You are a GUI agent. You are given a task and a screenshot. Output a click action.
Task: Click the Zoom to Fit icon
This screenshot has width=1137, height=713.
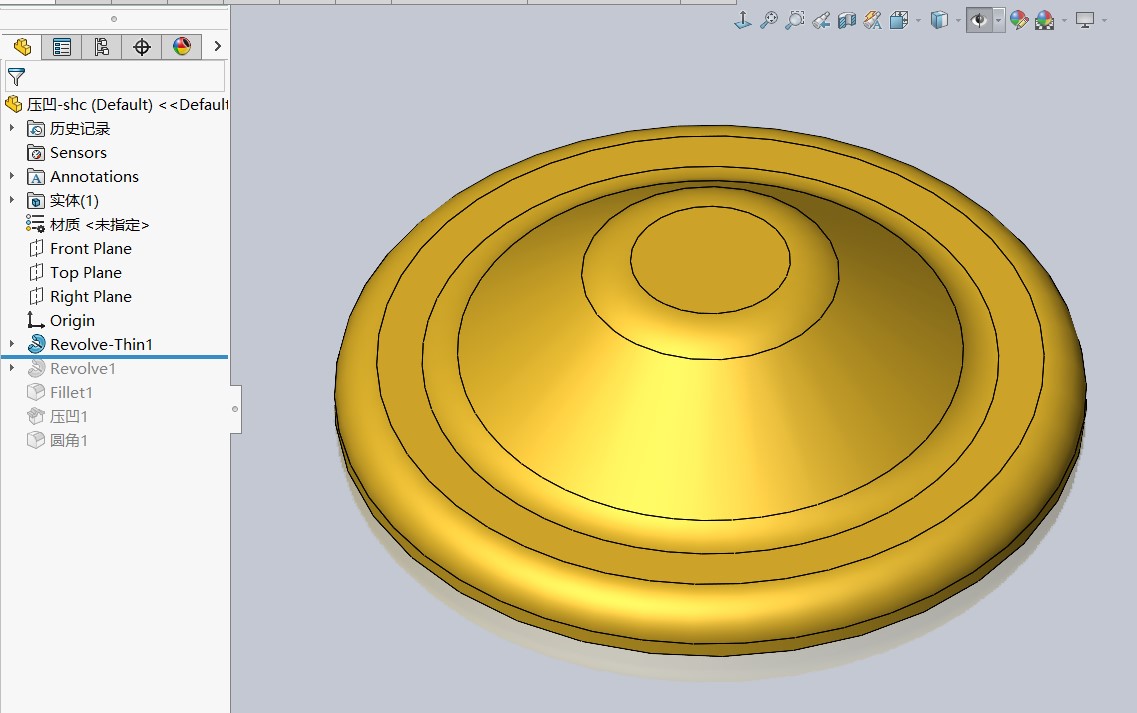[768, 20]
